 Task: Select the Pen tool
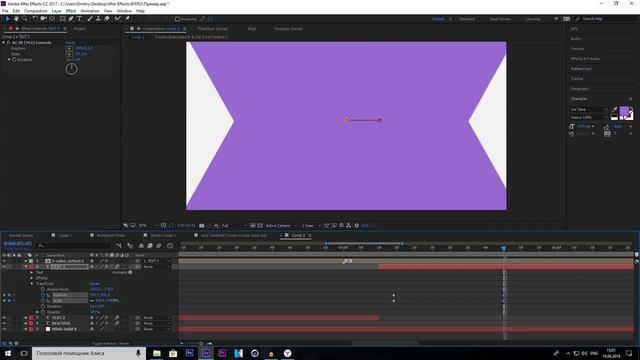pyautogui.click(x=71, y=19)
